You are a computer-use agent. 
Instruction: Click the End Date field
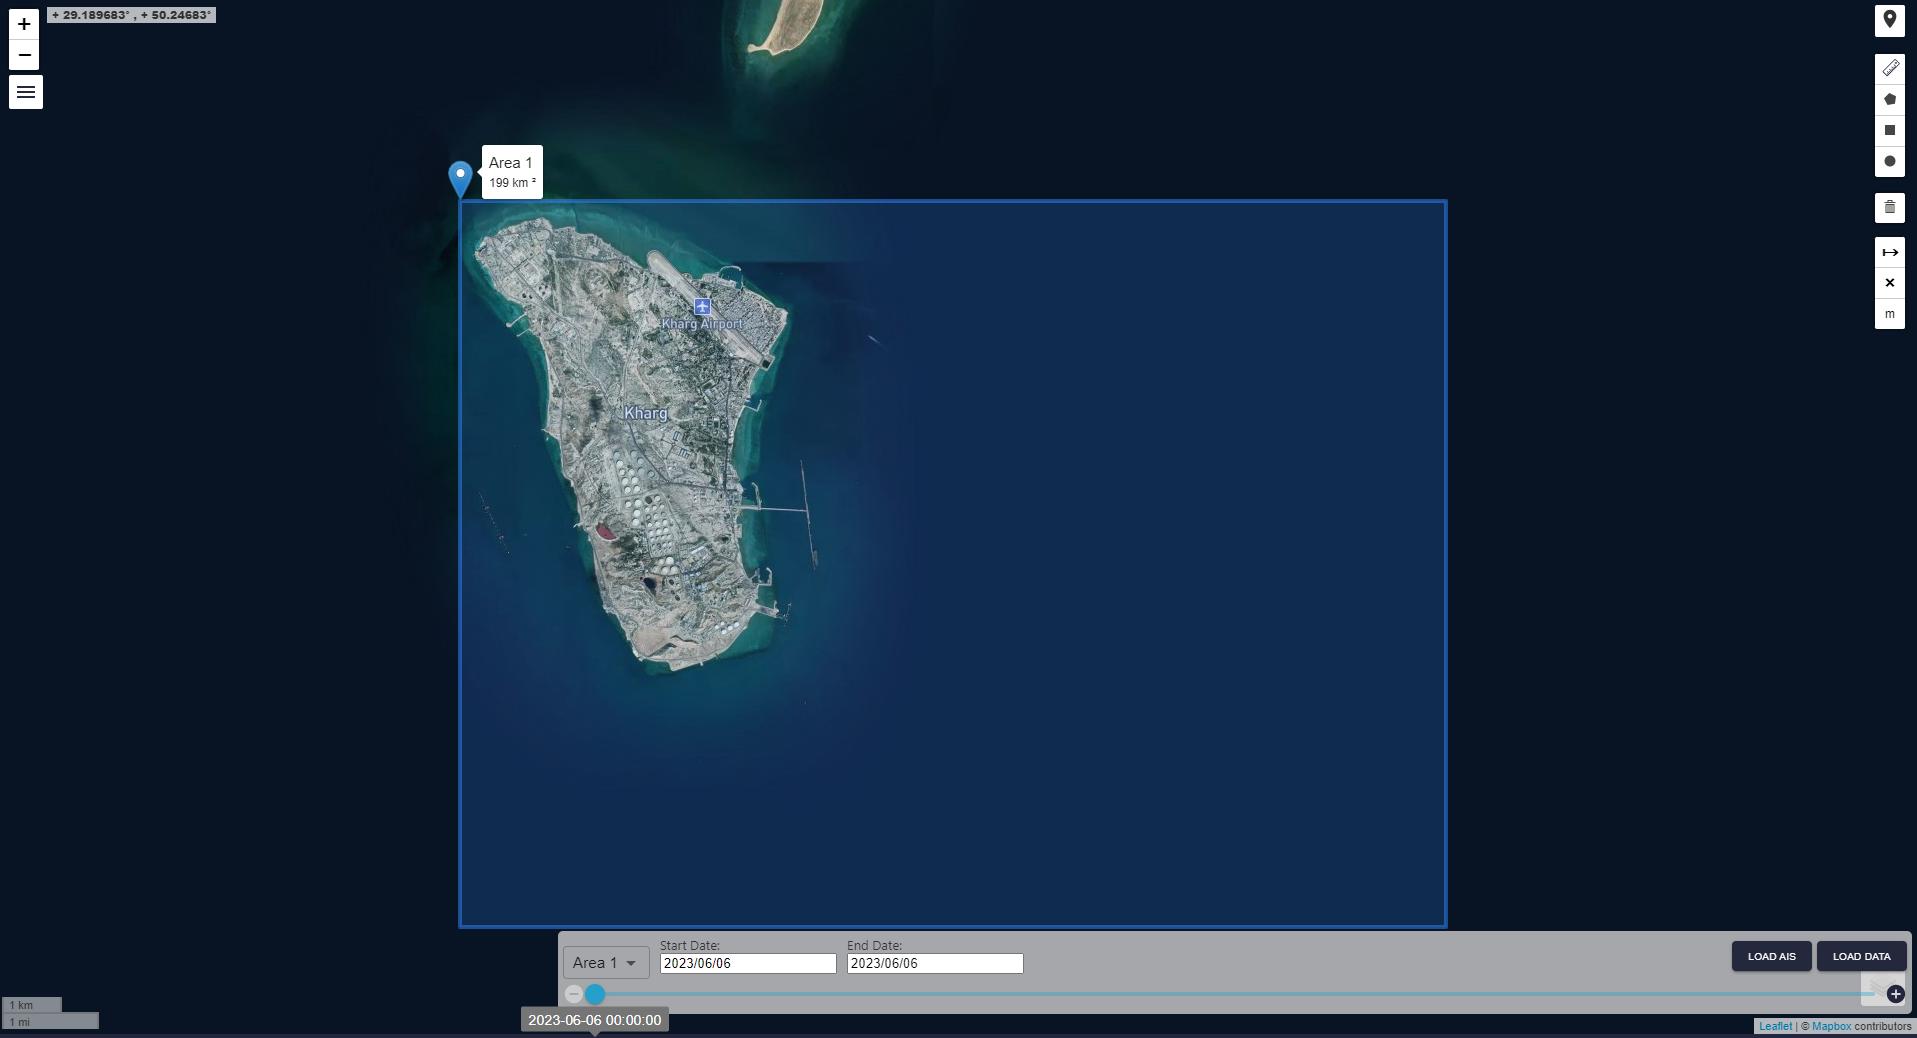[934, 963]
